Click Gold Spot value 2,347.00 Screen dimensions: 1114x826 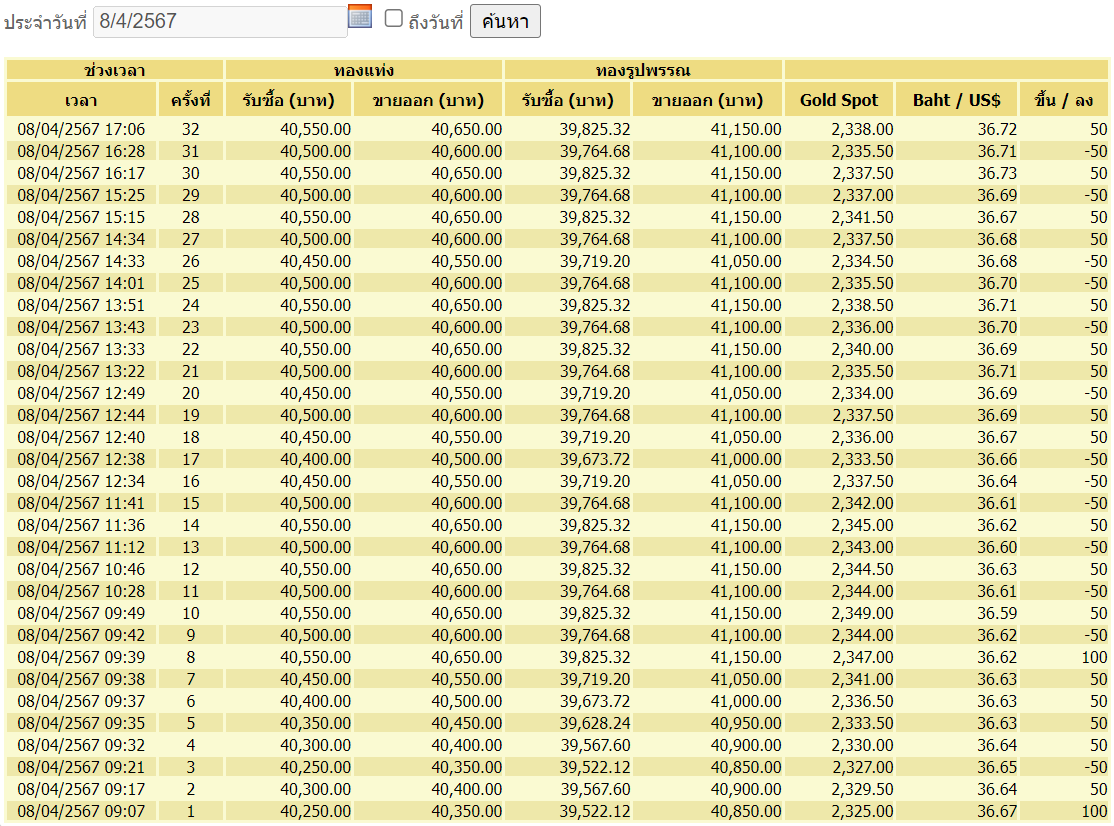[862, 658]
